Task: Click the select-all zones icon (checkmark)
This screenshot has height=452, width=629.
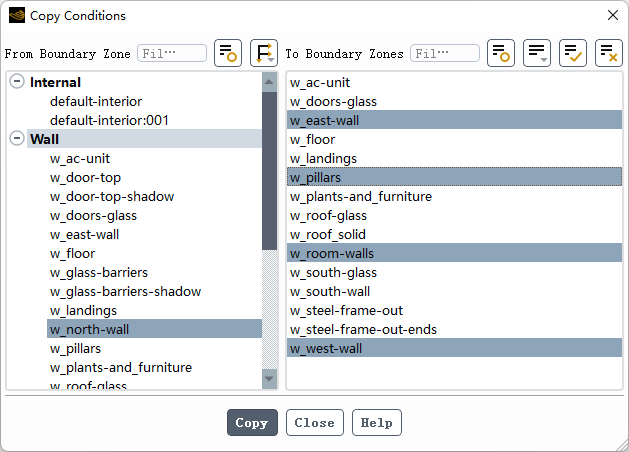Action: [573, 53]
